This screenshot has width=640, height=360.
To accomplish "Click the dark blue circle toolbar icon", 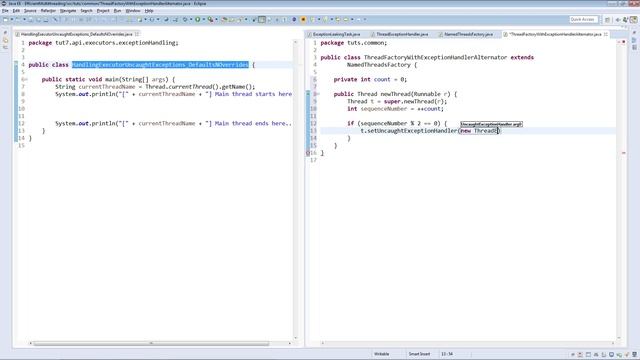I will tap(294, 19).
